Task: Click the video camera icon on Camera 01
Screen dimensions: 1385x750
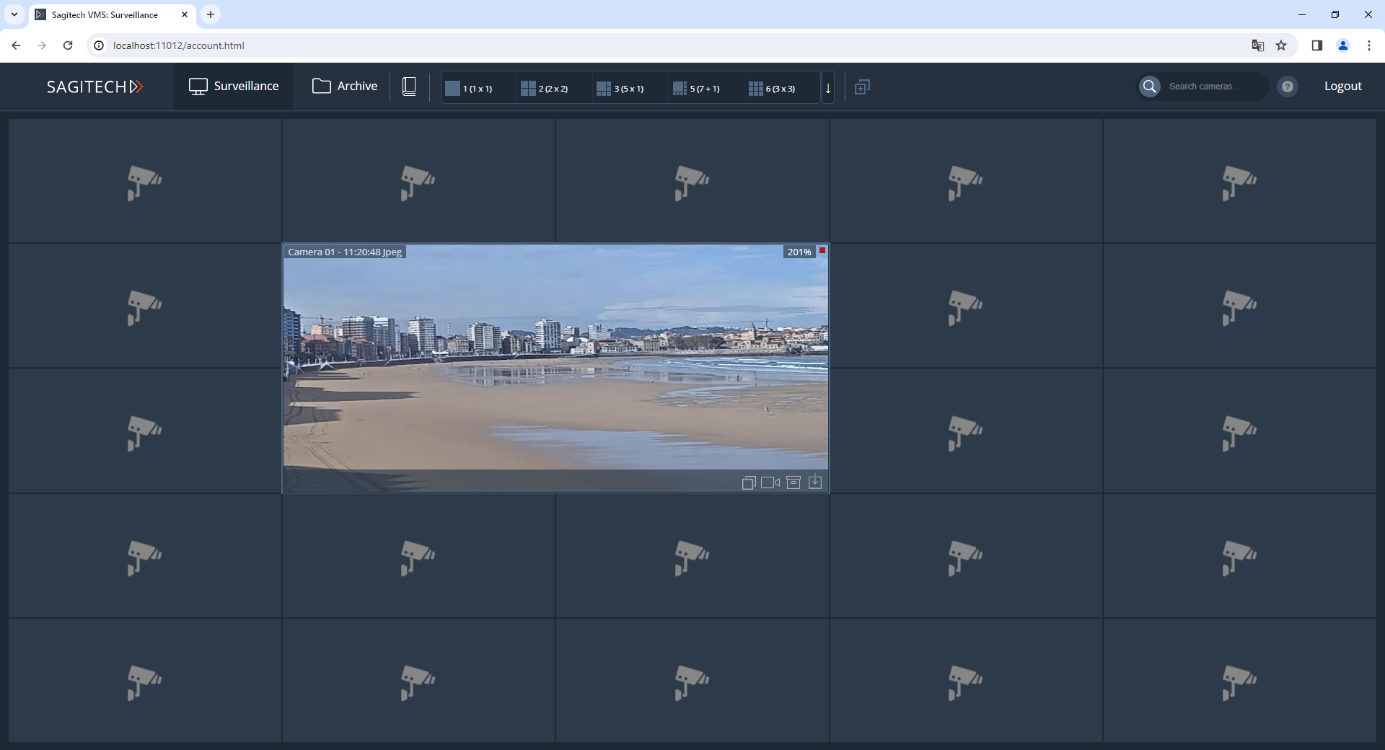Action: click(770, 483)
